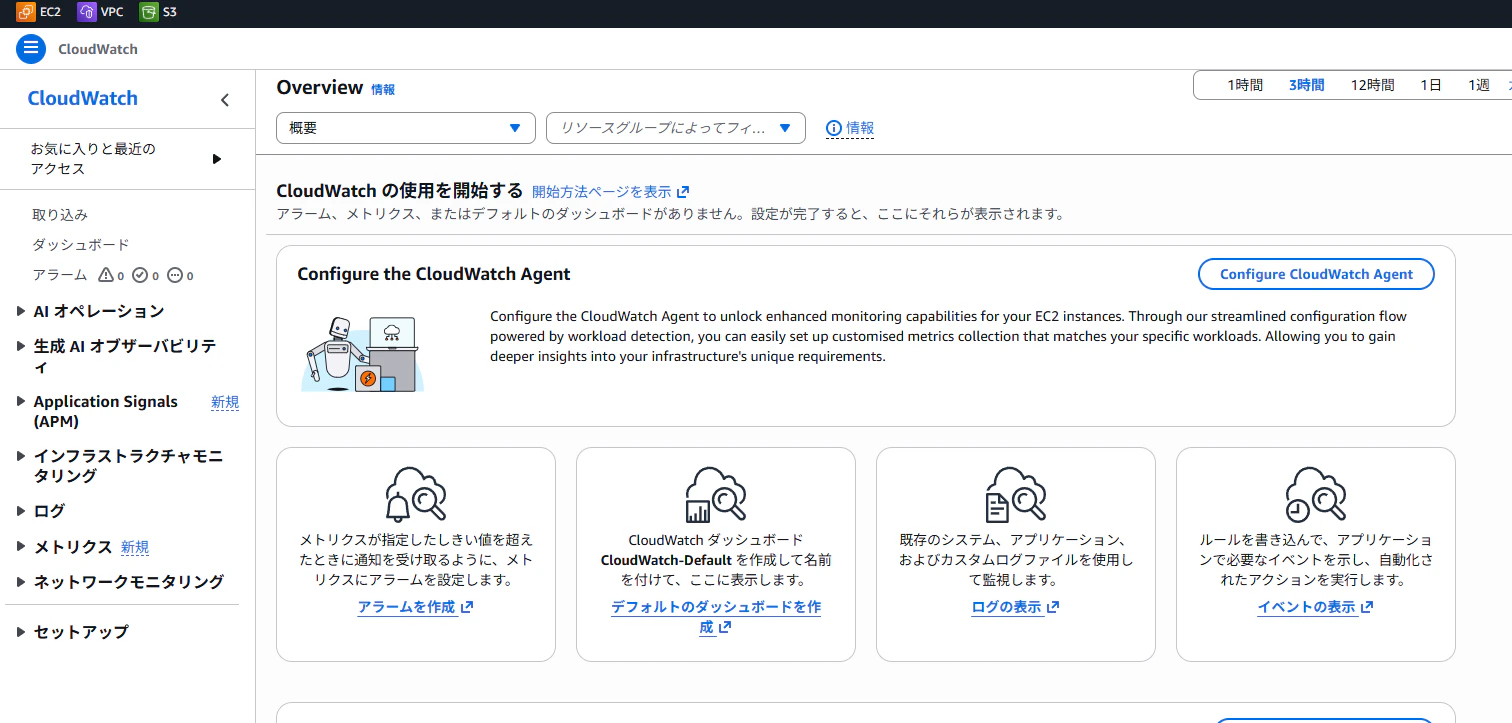Click the Configure CloudWatch Agent button
The height and width of the screenshot is (723, 1512).
pos(1316,274)
